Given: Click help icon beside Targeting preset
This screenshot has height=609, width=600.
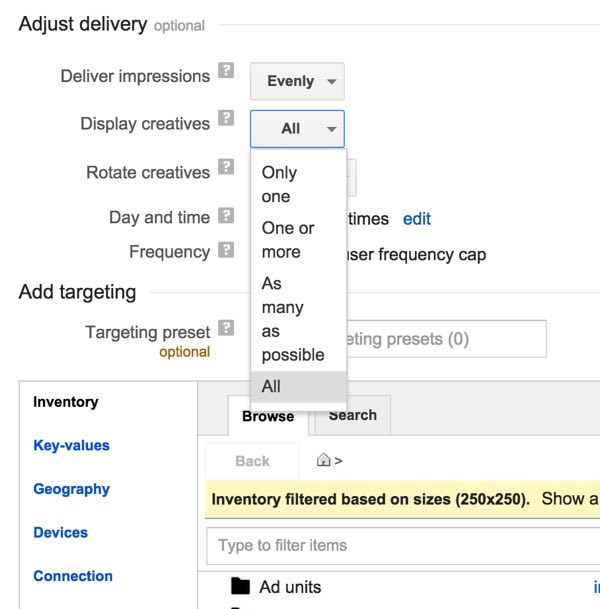Looking at the screenshot, I should click(227, 328).
